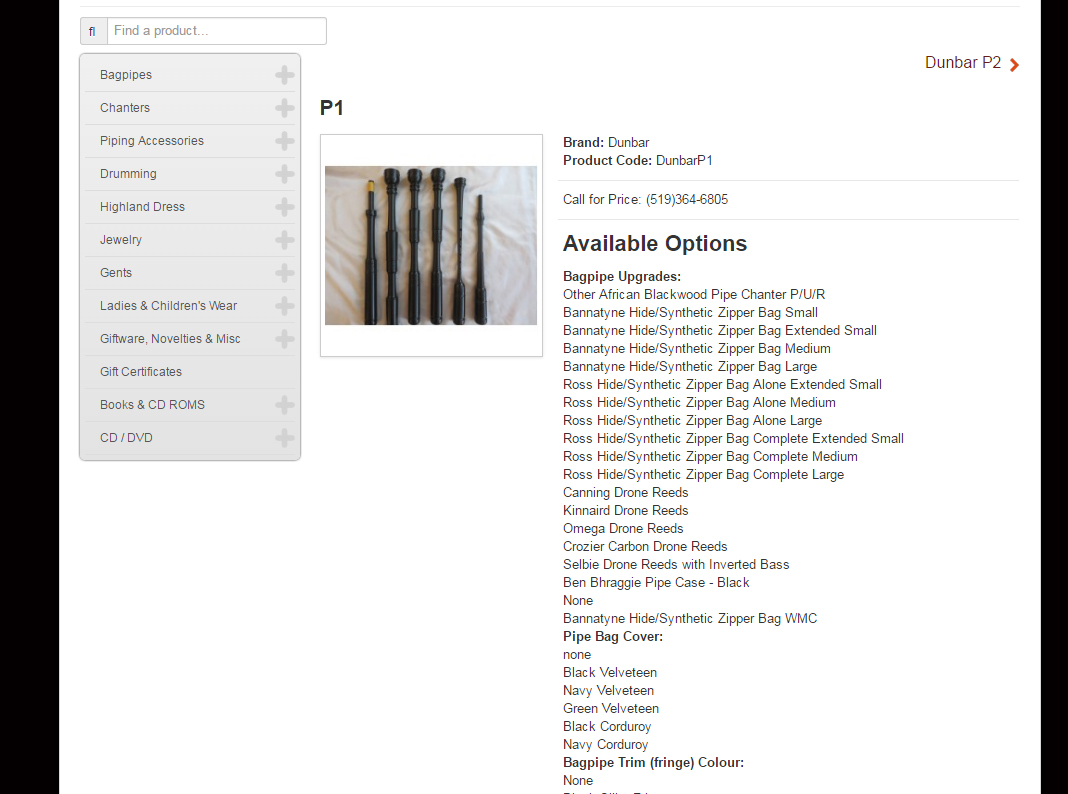Select Black Corduroy pipe bag cover
The height and width of the screenshot is (794, 1068).
point(607,727)
